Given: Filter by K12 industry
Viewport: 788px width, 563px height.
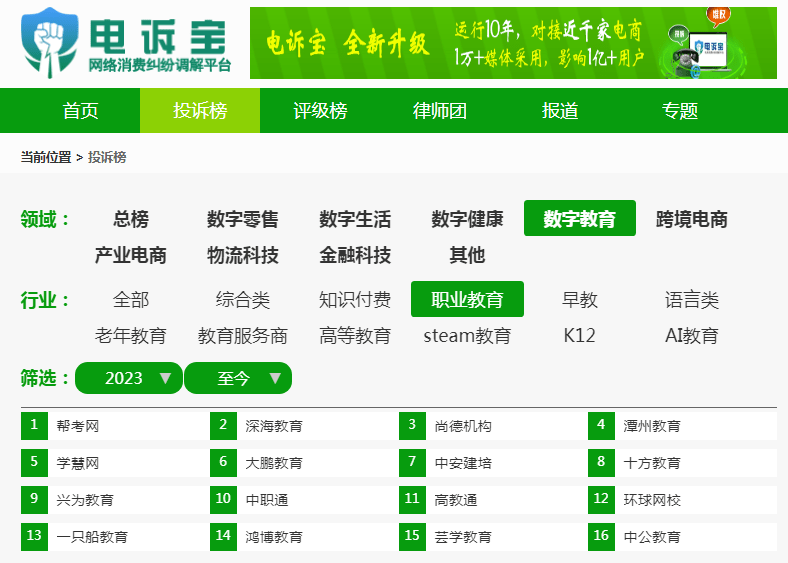Looking at the screenshot, I should pyautogui.click(x=579, y=335).
